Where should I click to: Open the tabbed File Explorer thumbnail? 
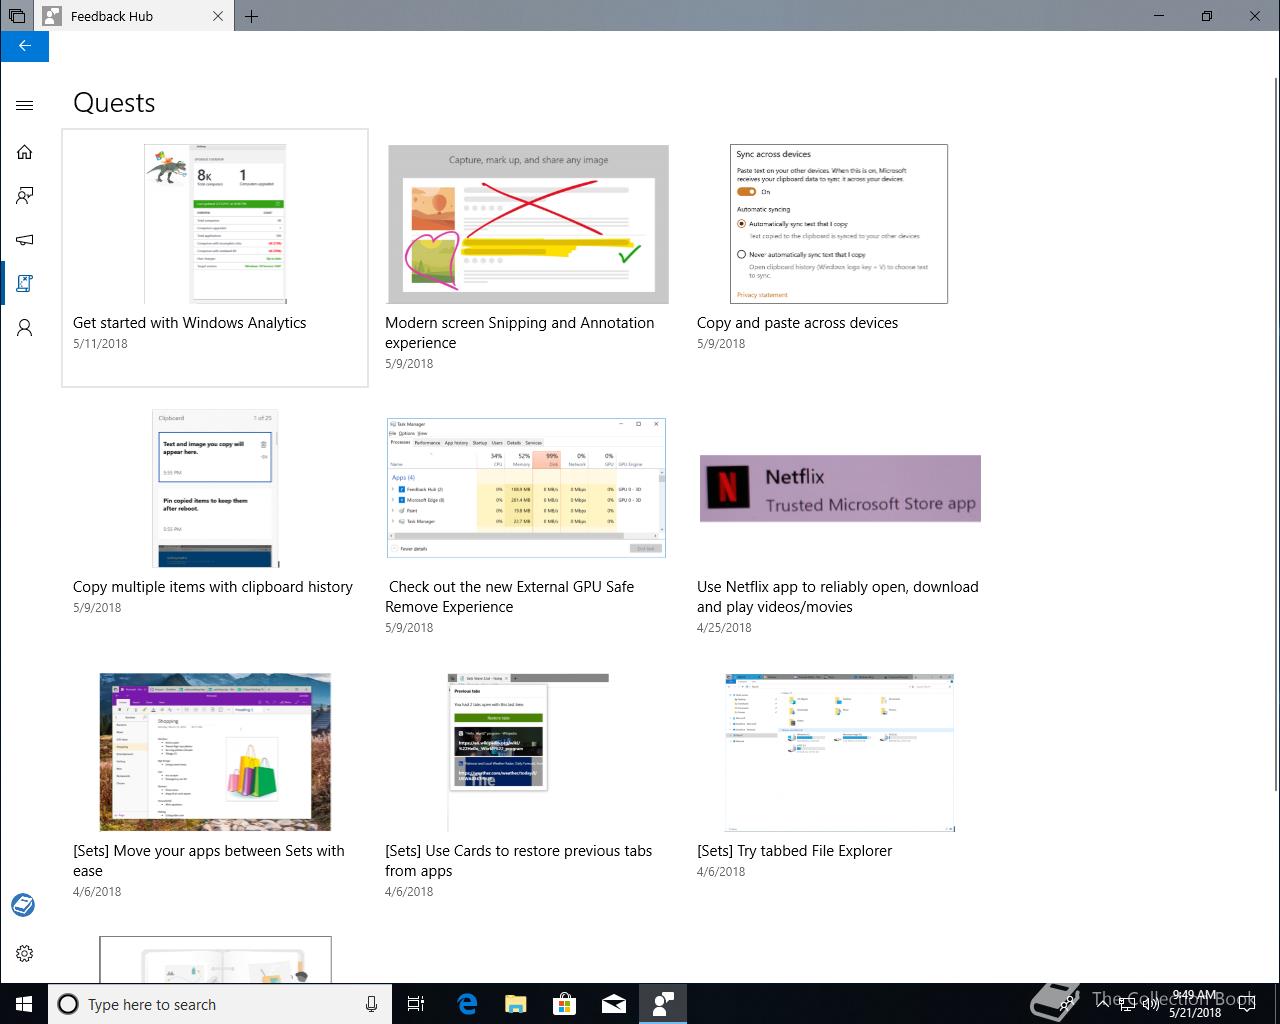pos(839,752)
